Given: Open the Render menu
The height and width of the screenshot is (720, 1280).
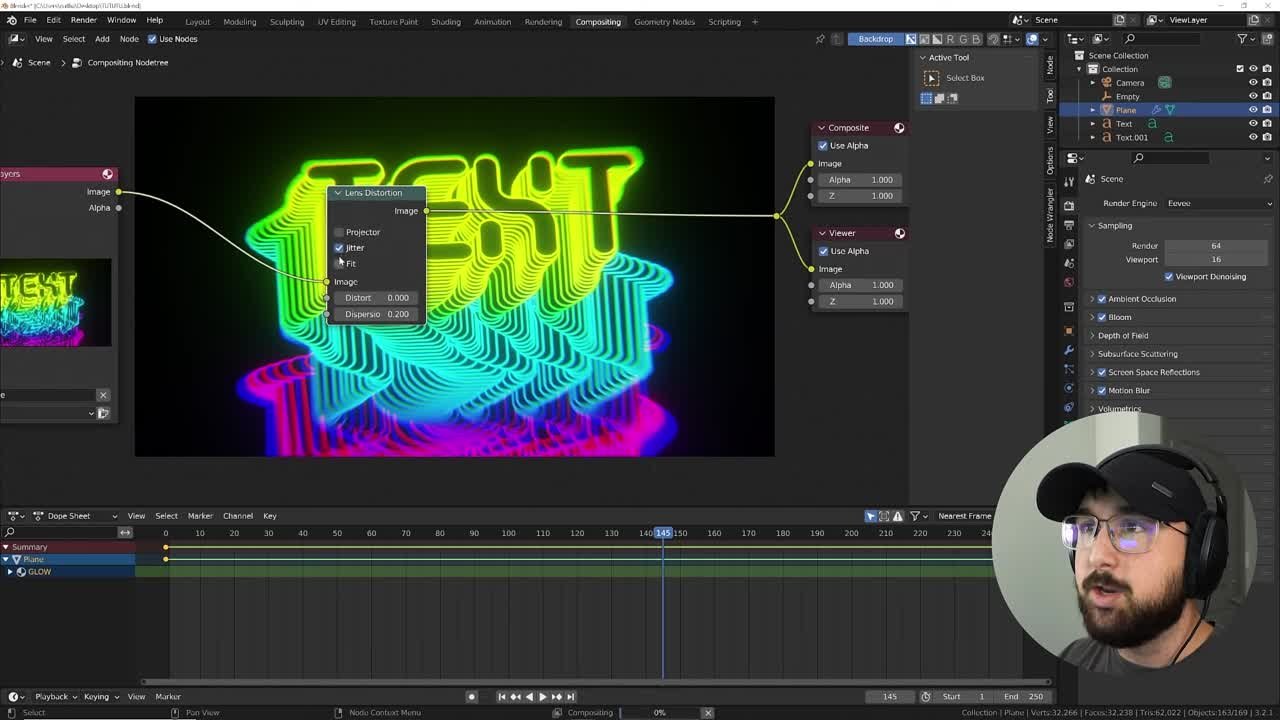Looking at the screenshot, I should pyautogui.click(x=84, y=19).
